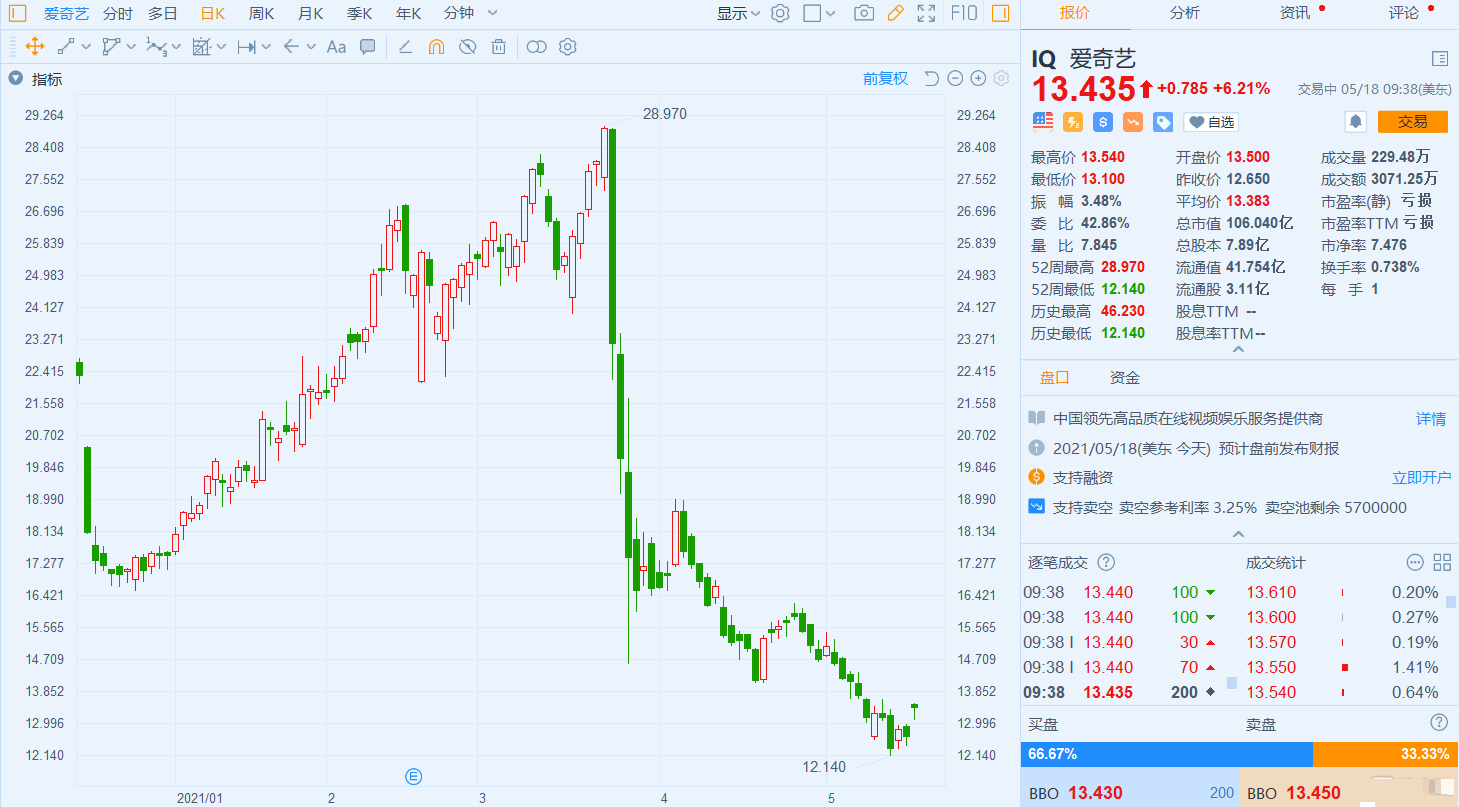Screen dimensions: 1459x807
Task: Click the orange short-selling arrow badge
Action: pos(1133,122)
